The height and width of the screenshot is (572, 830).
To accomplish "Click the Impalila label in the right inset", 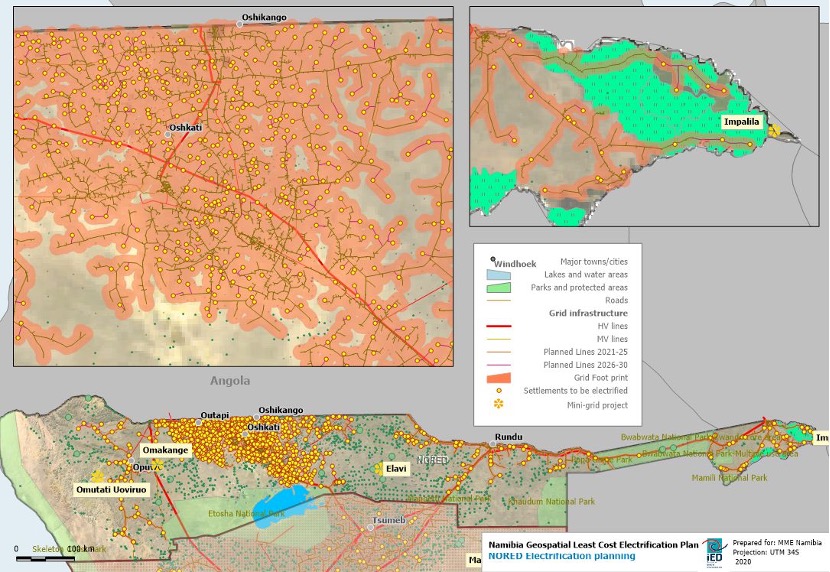I will [x=742, y=123].
